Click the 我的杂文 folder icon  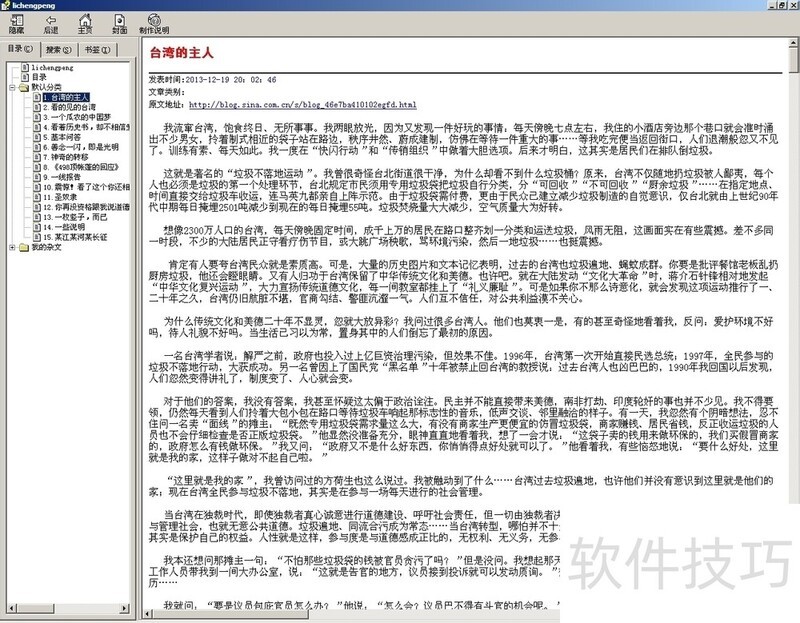tap(24, 246)
